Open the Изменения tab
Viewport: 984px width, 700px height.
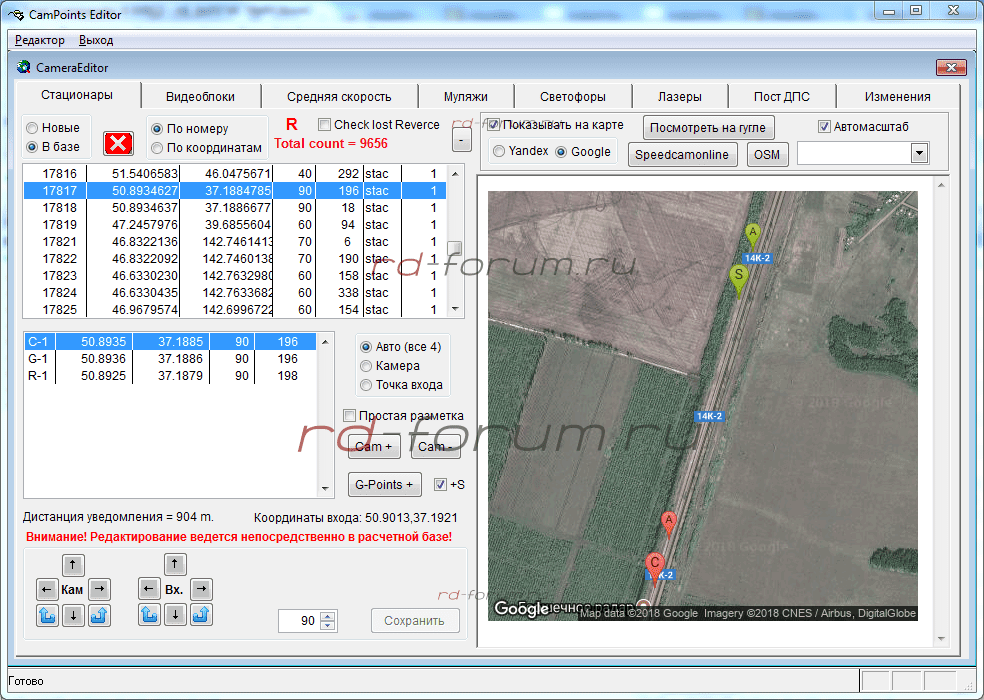(x=897, y=97)
